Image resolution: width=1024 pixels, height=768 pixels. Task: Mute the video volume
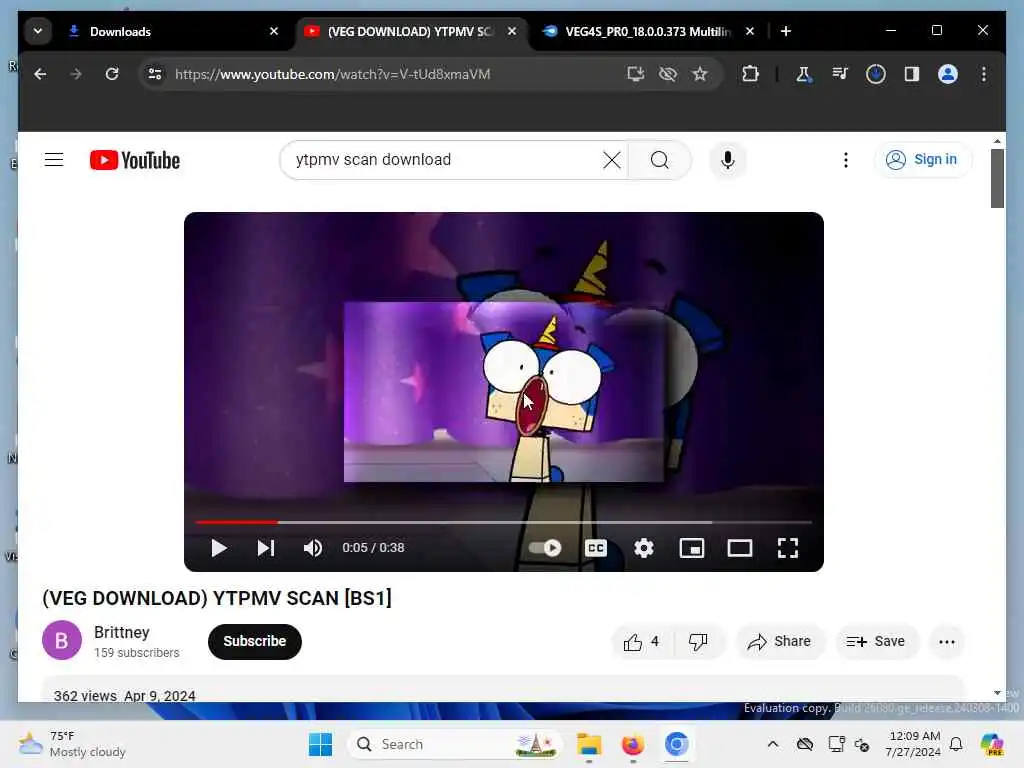click(313, 548)
